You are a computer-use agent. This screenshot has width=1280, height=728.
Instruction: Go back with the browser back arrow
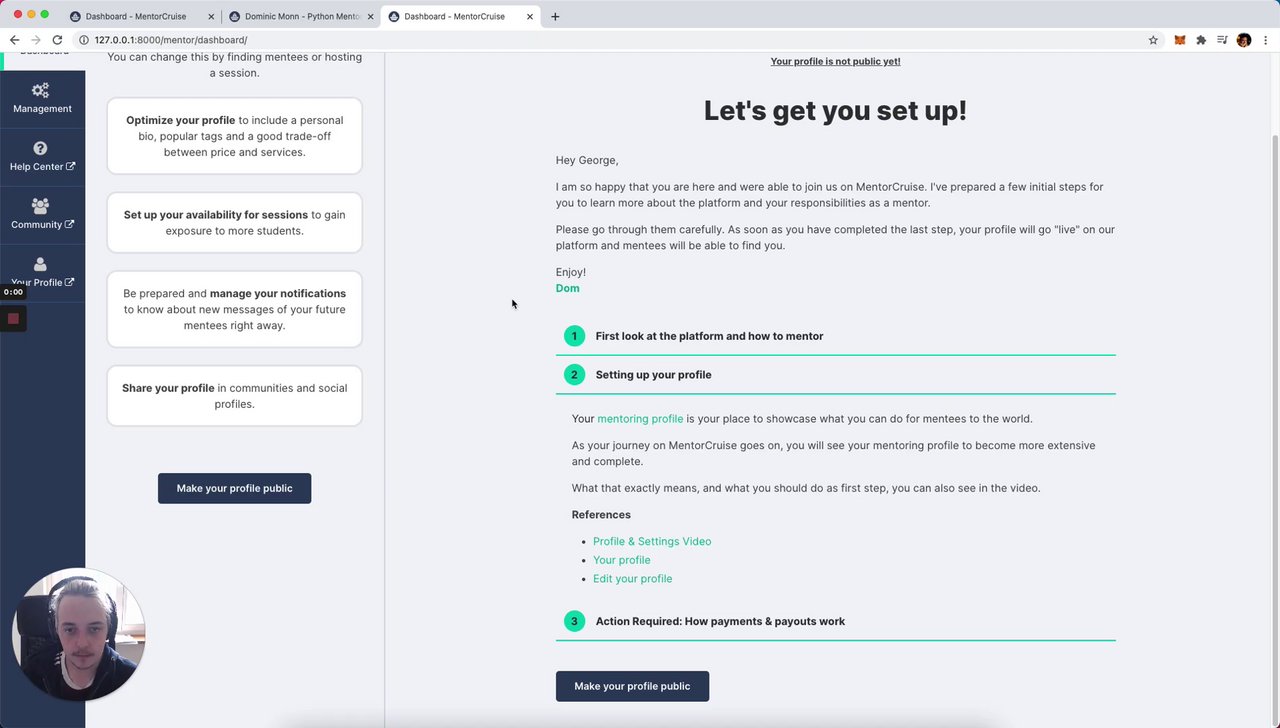point(14,40)
